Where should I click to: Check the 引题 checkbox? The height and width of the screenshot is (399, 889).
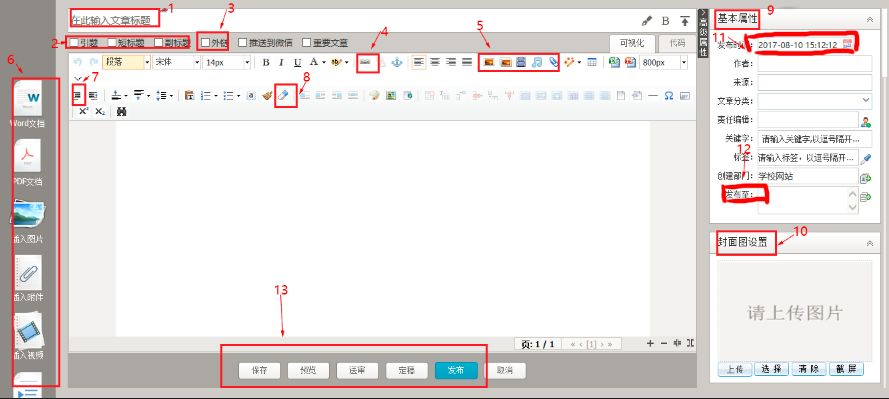[x=75, y=42]
